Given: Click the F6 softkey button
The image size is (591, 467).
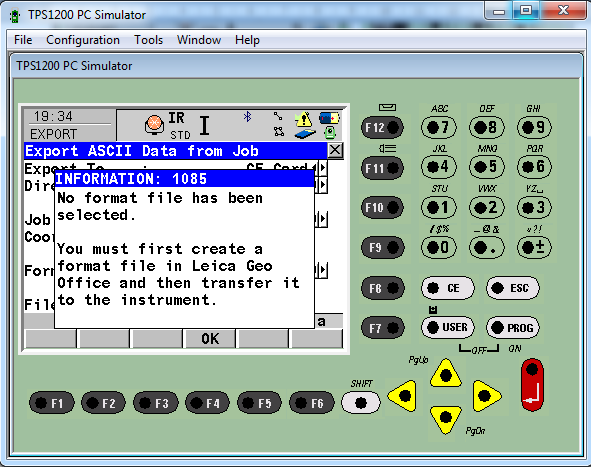Looking at the screenshot, I should (x=311, y=403).
